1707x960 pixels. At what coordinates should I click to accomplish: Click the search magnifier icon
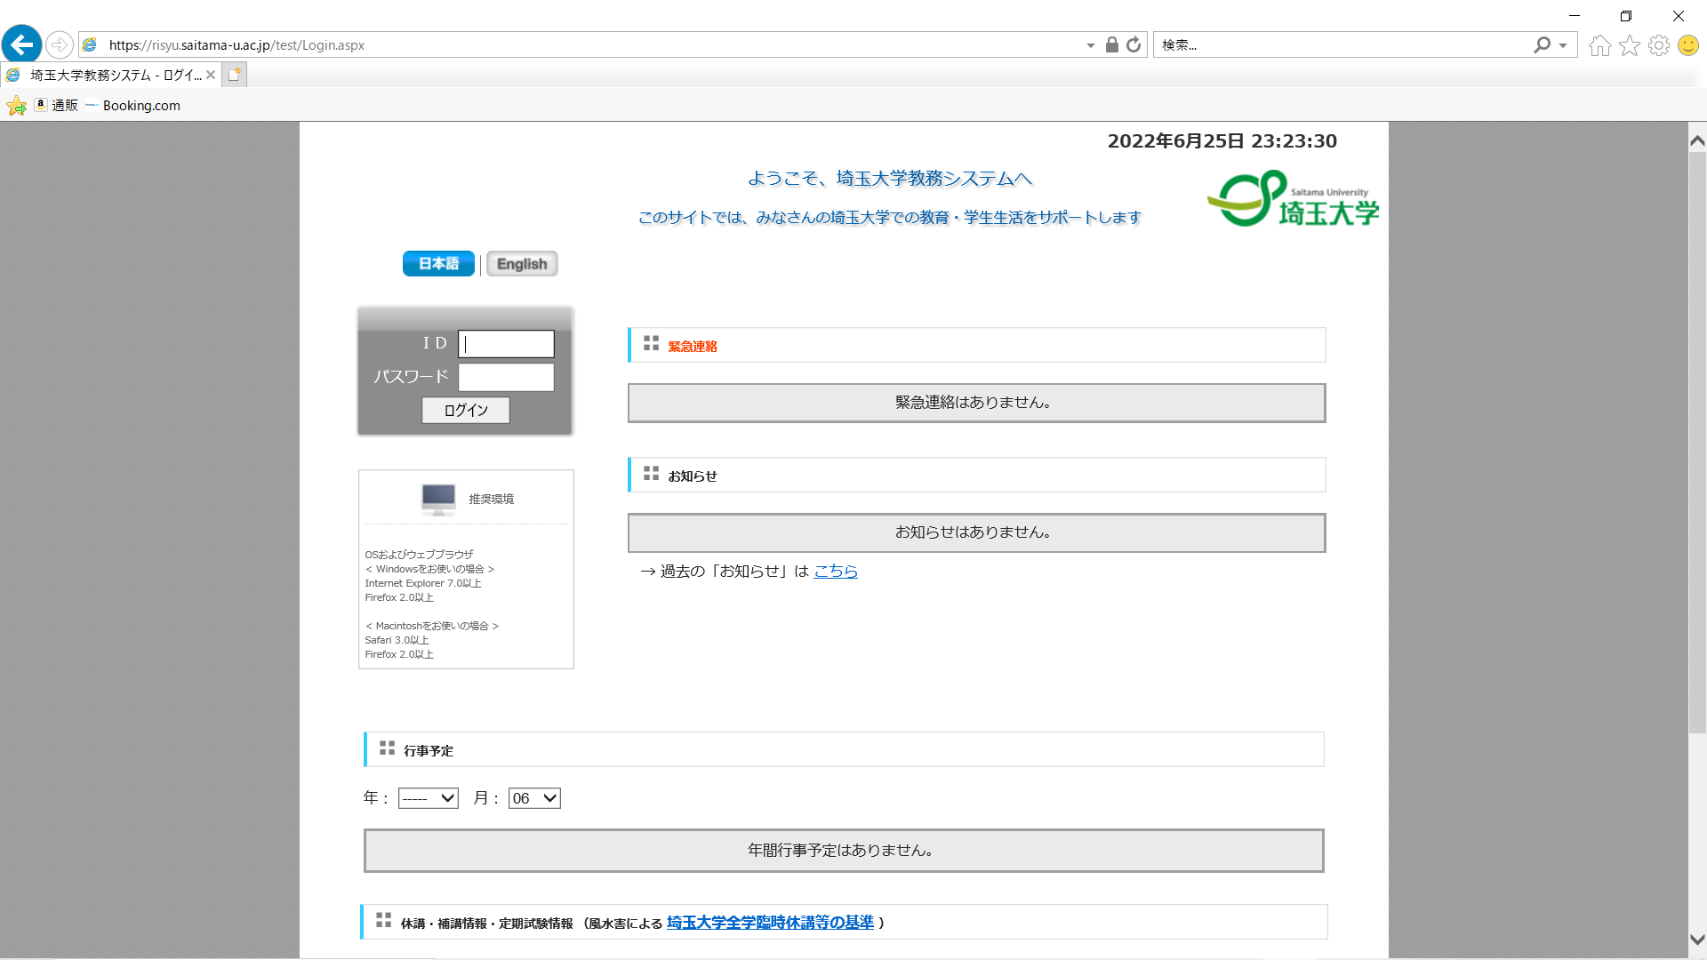[1542, 45]
